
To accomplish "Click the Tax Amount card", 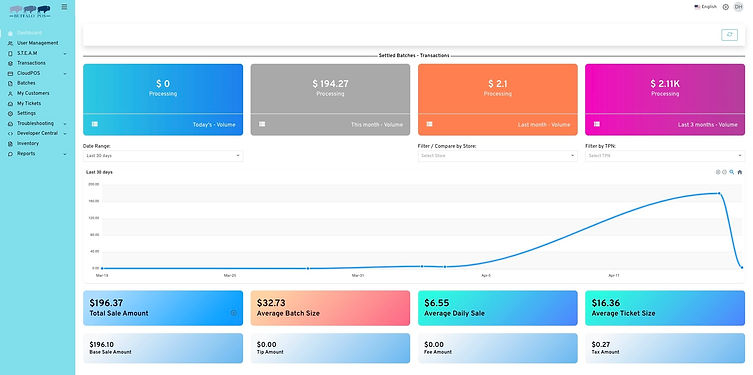I will point(665,348).
